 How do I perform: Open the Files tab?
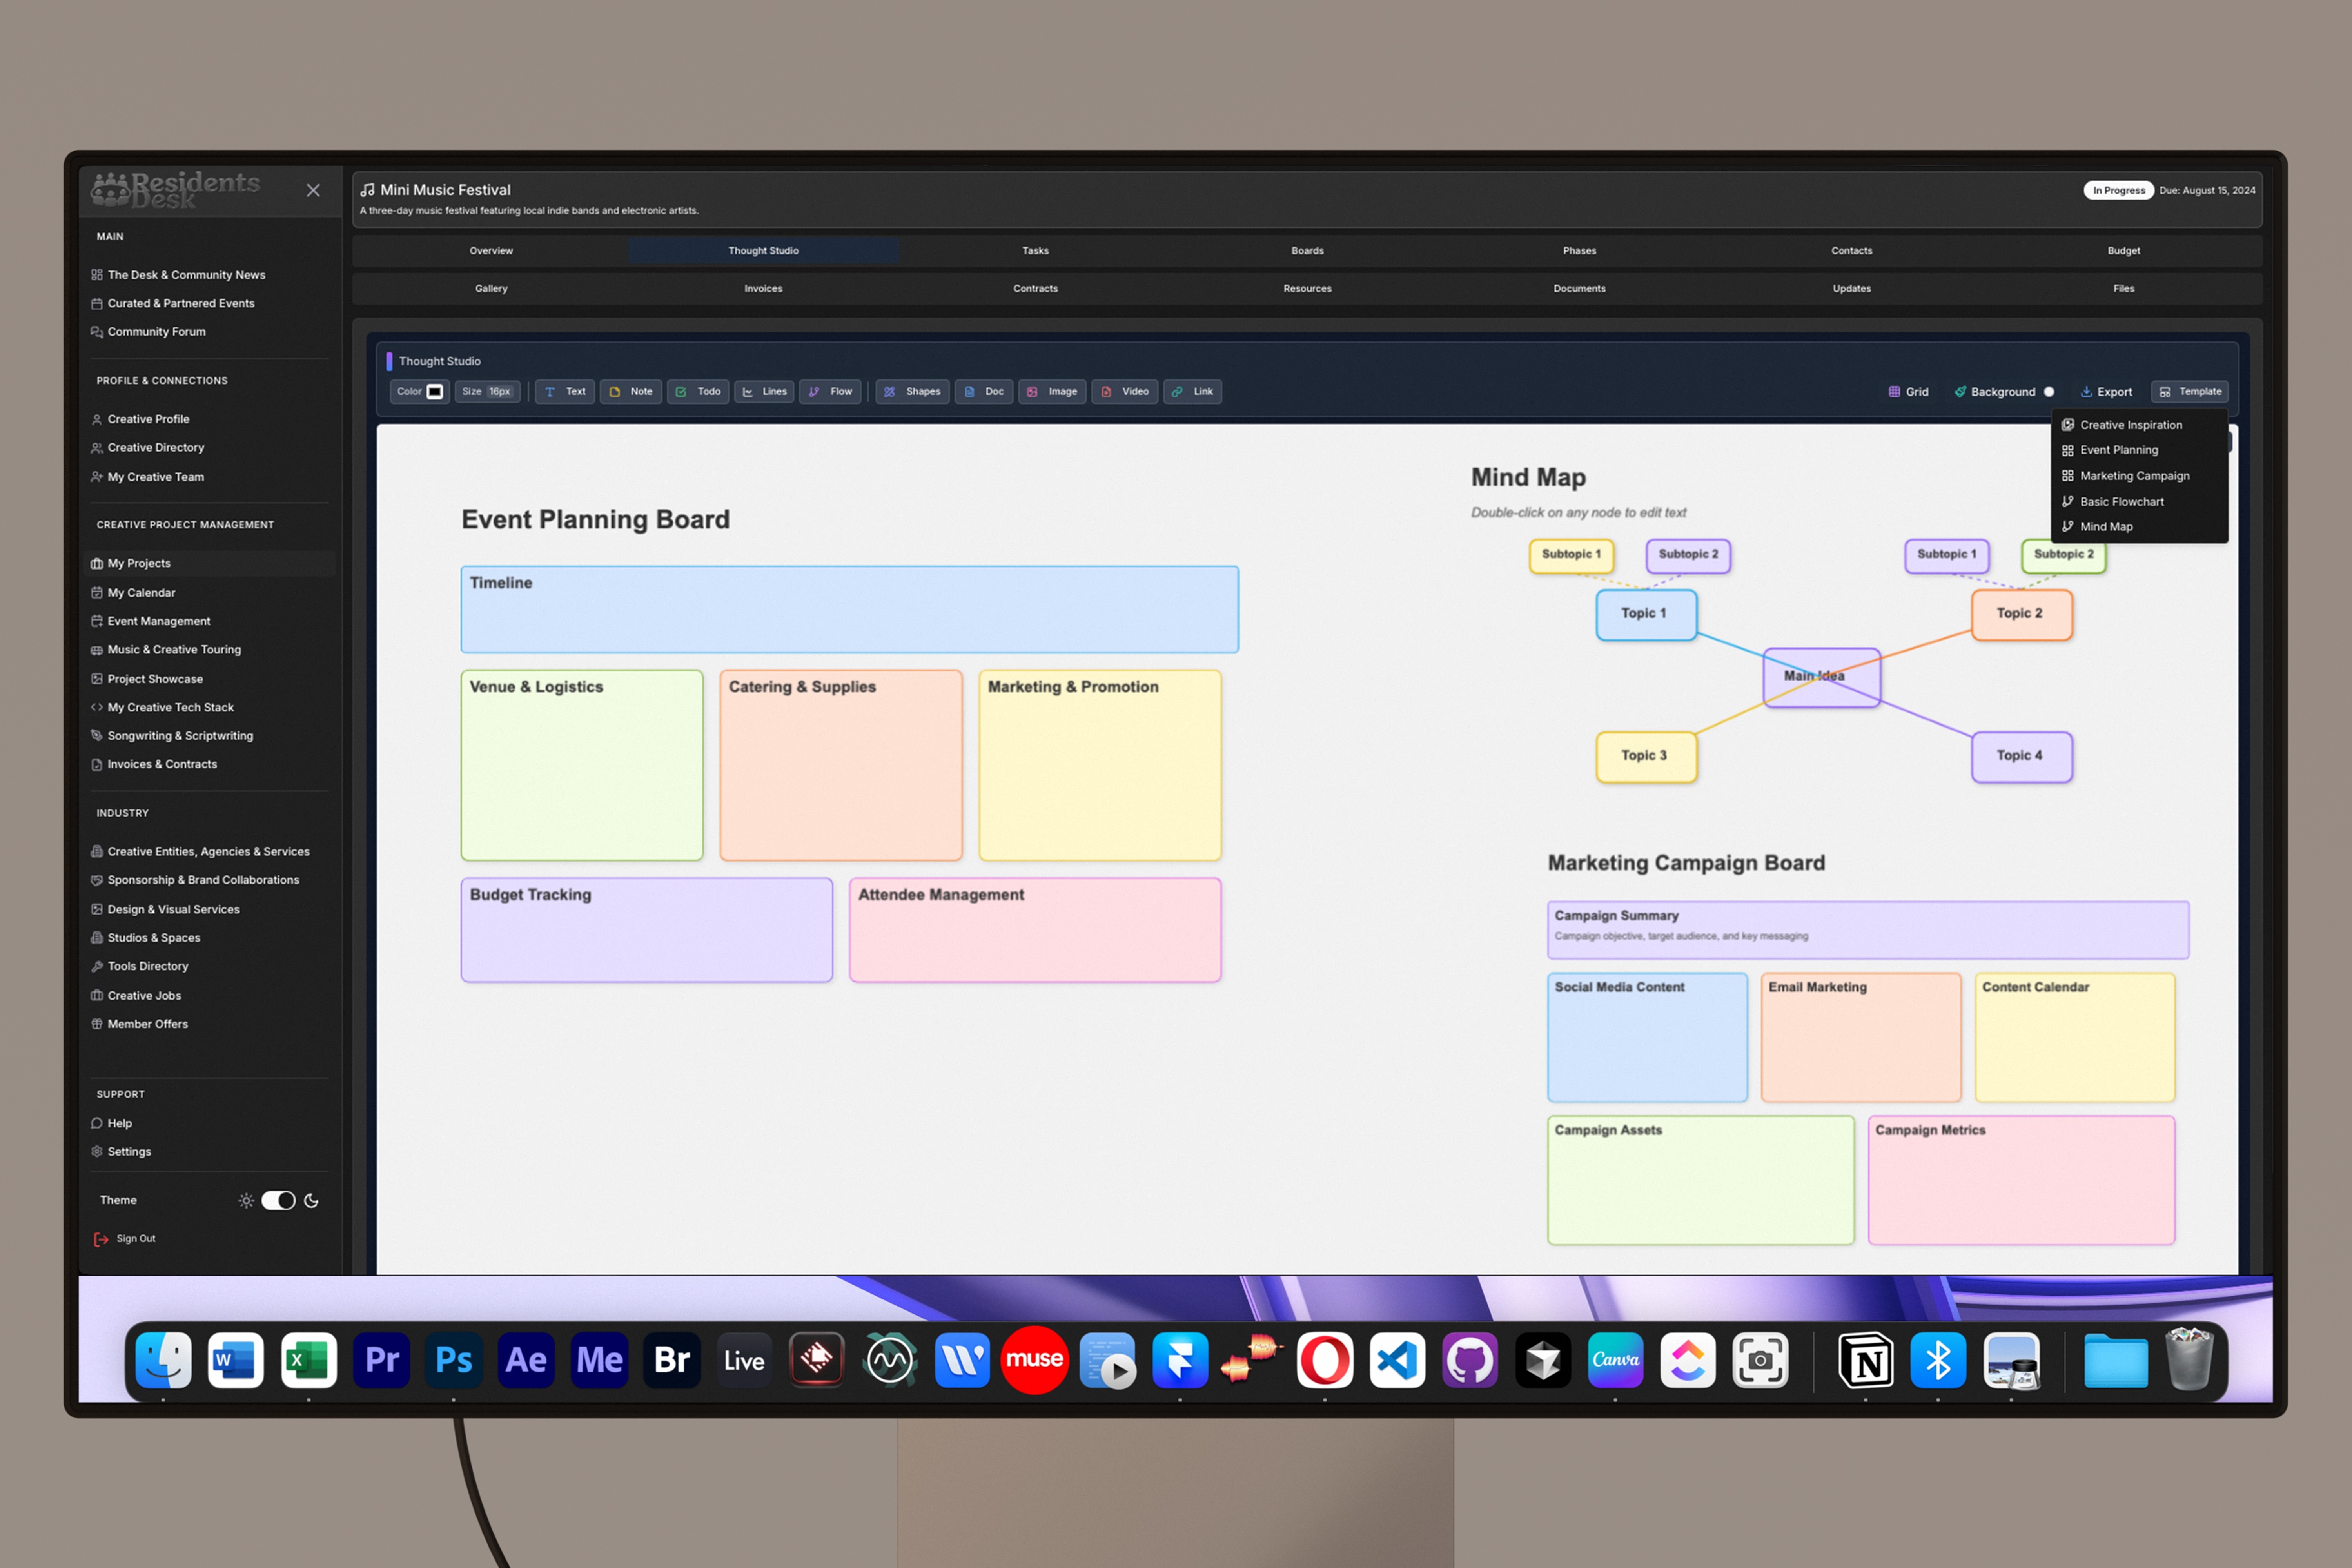pos(2123,289)
